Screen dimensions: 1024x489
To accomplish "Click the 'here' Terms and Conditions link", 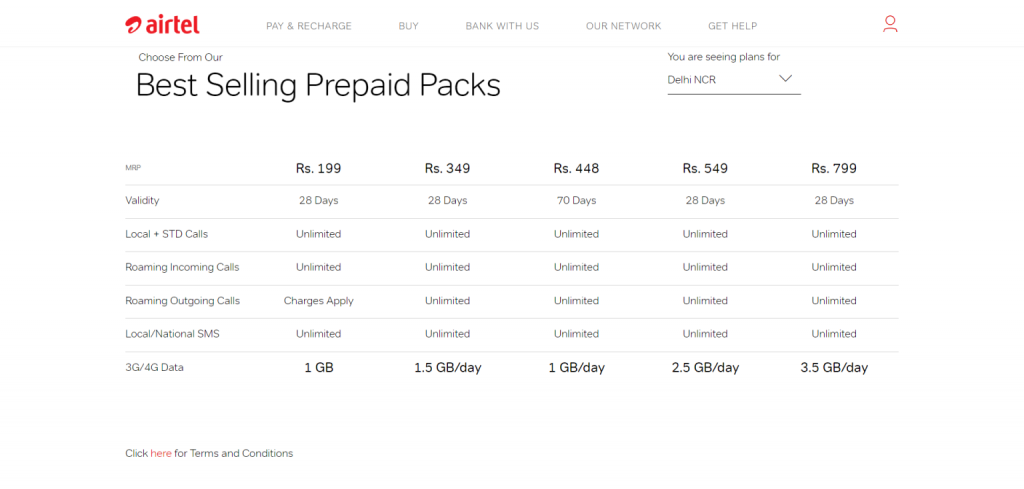I will tap(161, 453).
